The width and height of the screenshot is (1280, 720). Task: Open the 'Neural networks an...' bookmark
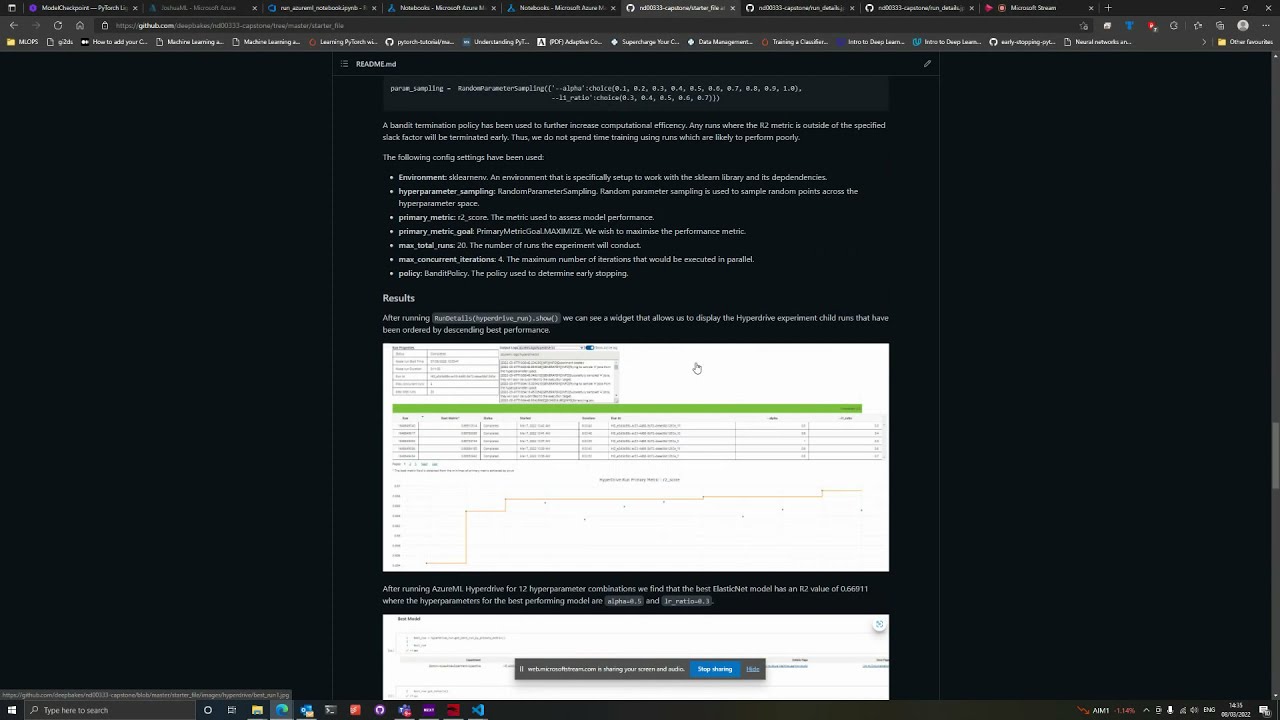[x=1097, y=42]
